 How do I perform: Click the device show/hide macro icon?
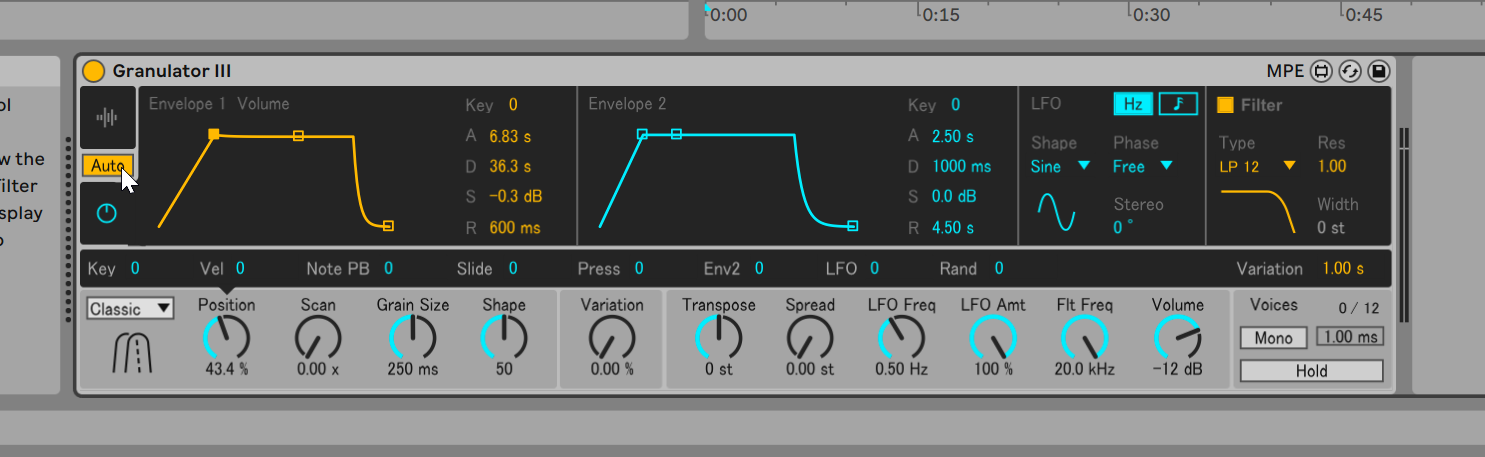1322,71
